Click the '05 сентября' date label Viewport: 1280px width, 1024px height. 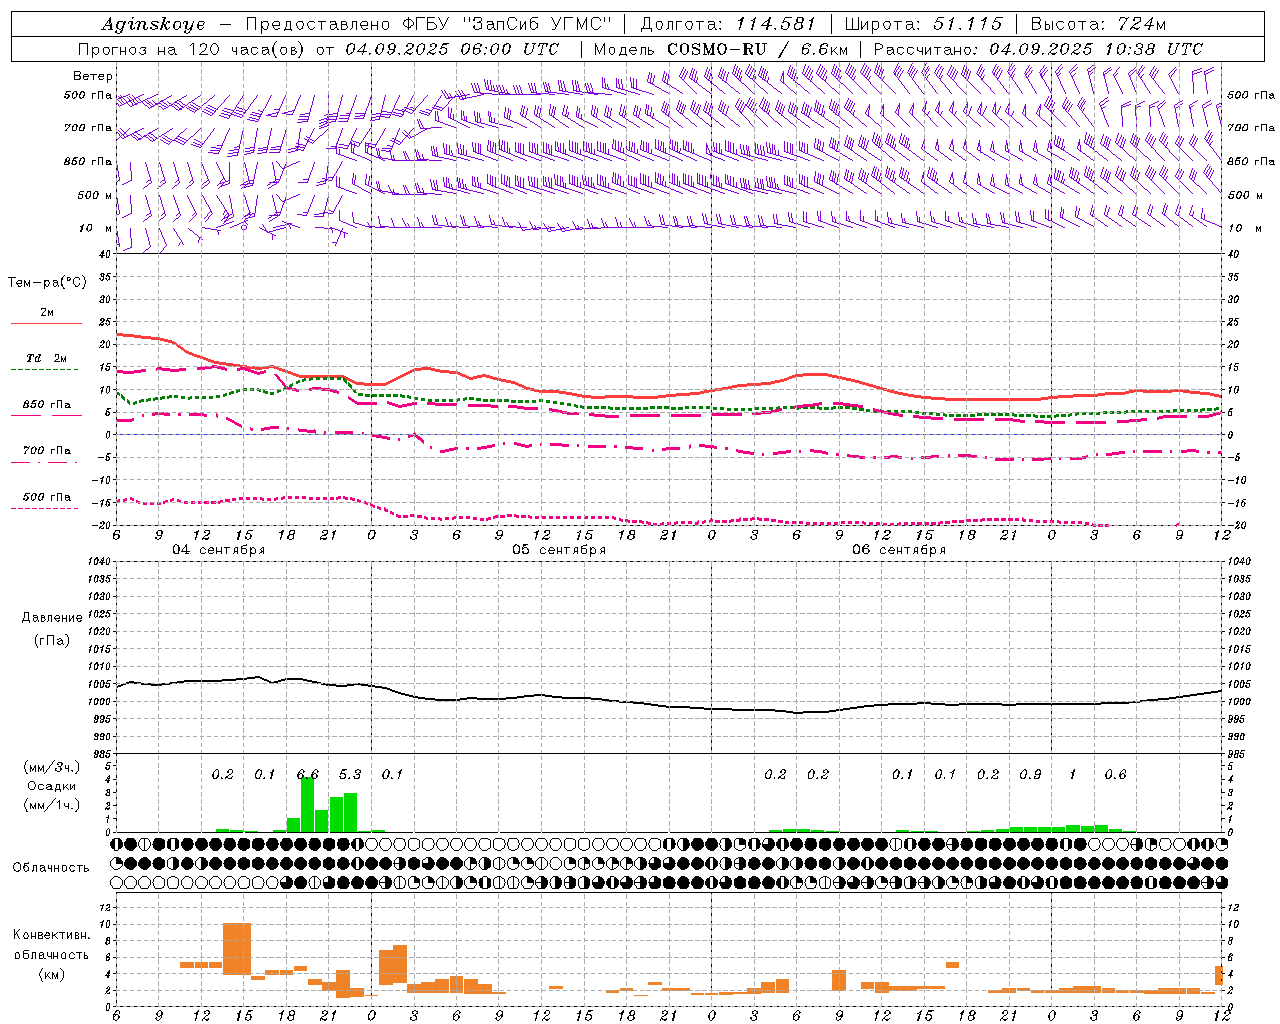click(x=558, y=550)
